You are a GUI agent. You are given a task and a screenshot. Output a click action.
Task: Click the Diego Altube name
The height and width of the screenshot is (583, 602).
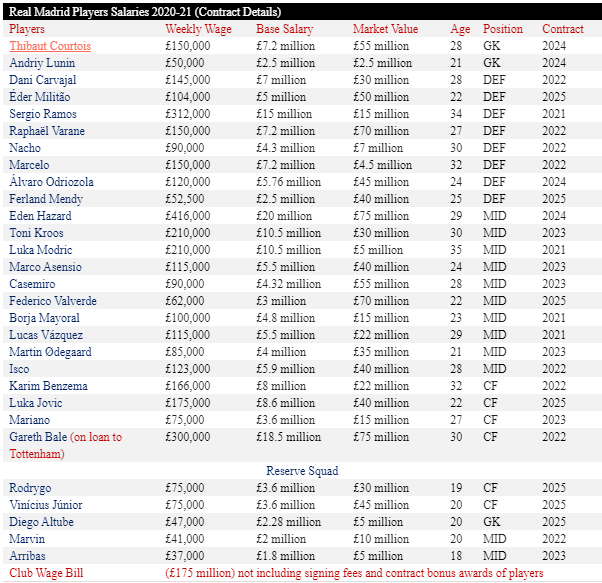[x=41, y=522]
